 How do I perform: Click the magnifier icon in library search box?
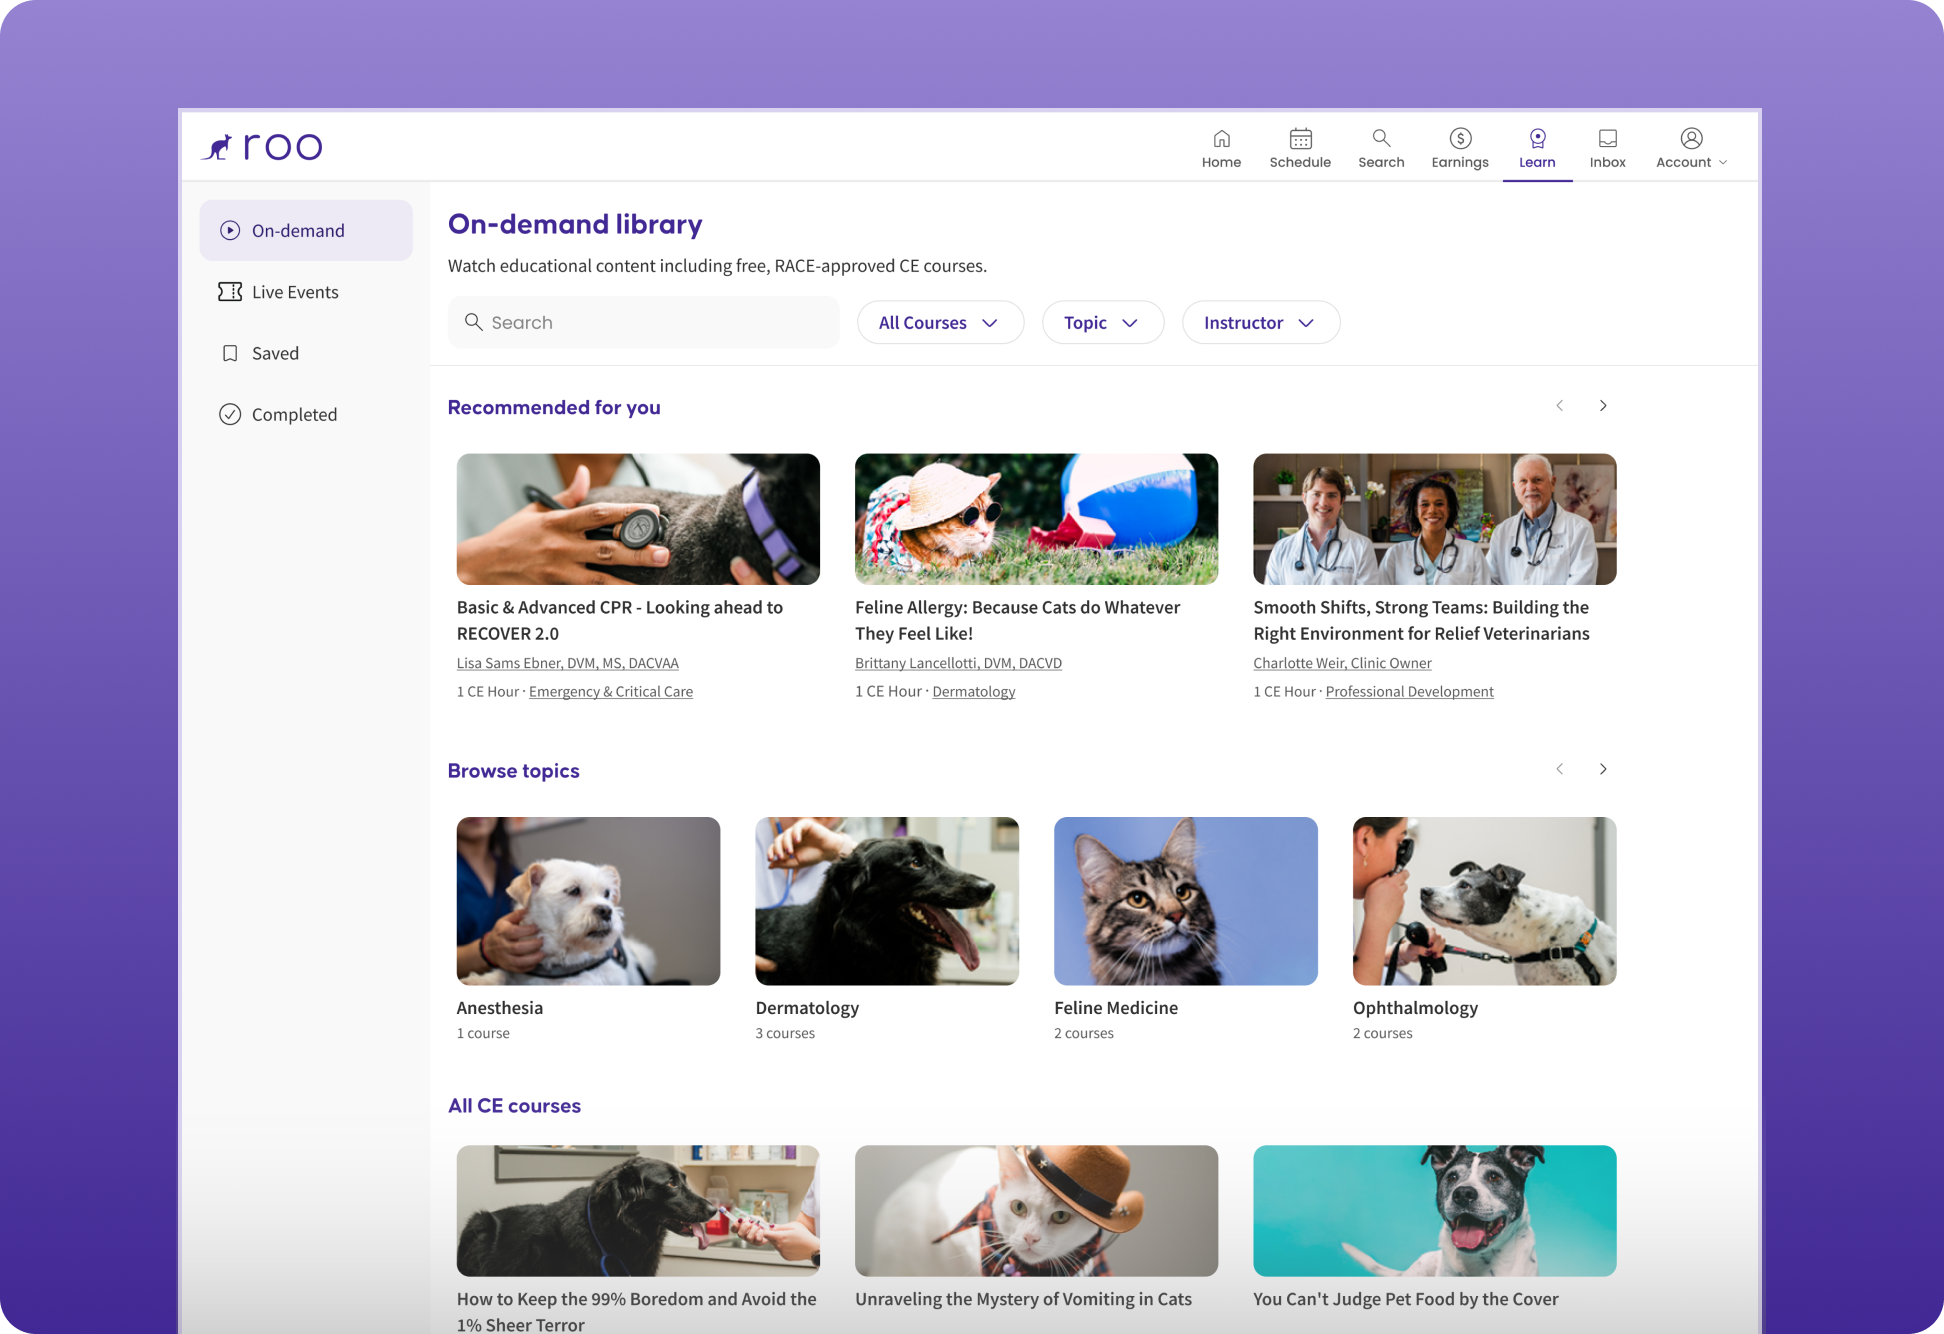pyautogui.click(x=474, y=322)
